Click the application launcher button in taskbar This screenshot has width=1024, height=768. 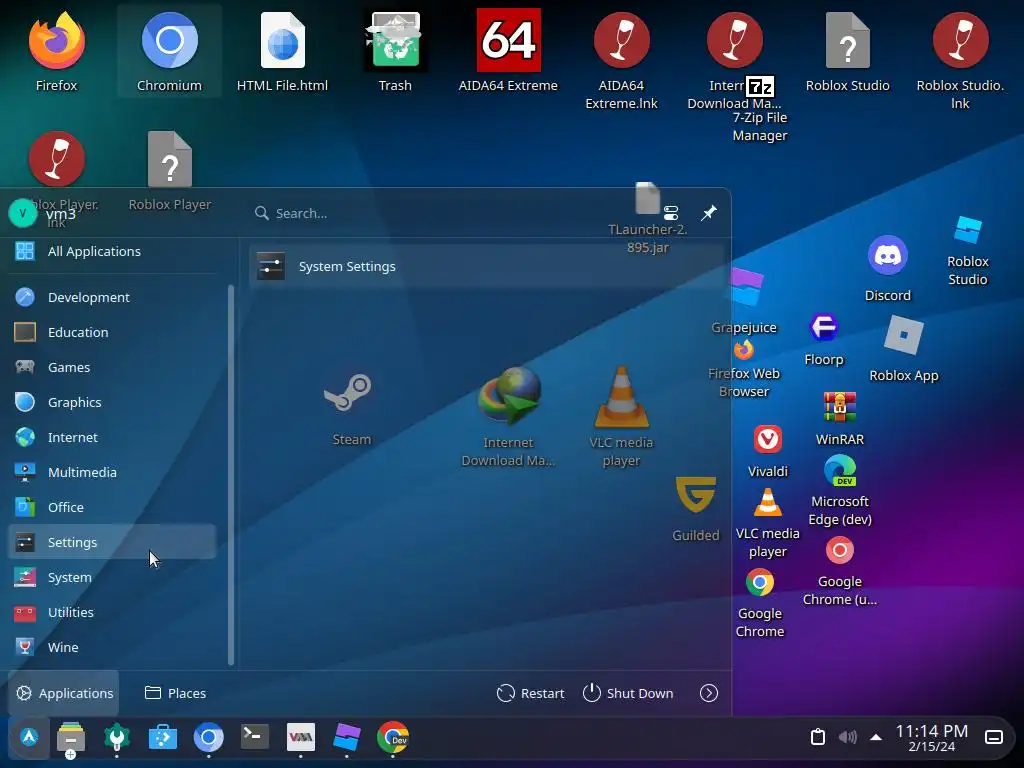pyautogui.click(x=29, y=737)
